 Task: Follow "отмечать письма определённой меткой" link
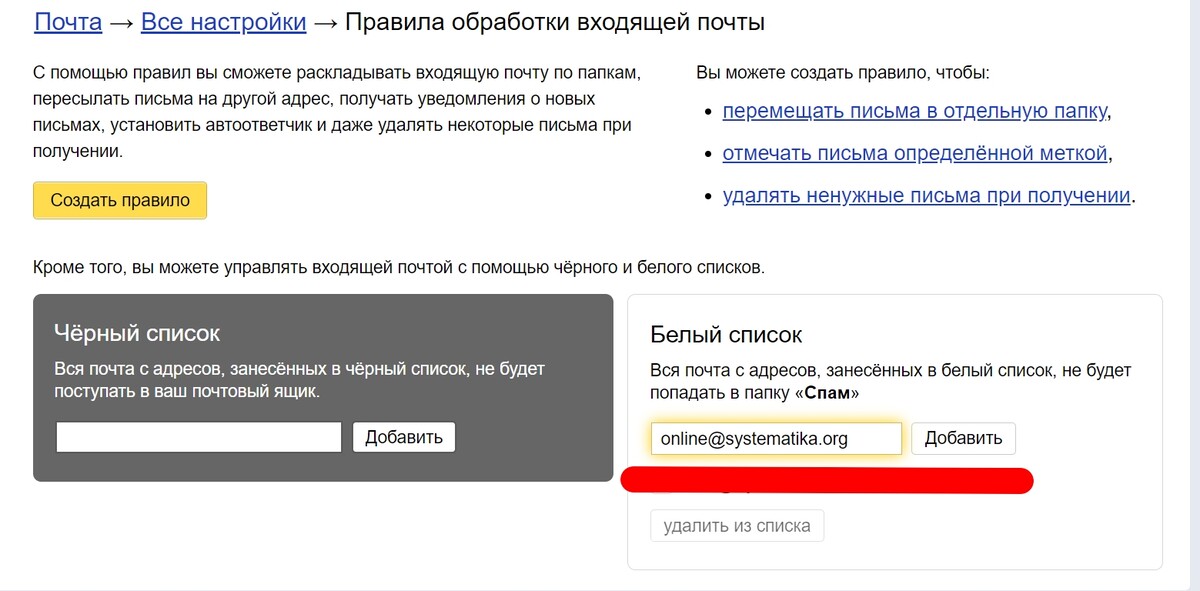click(914, 153)
